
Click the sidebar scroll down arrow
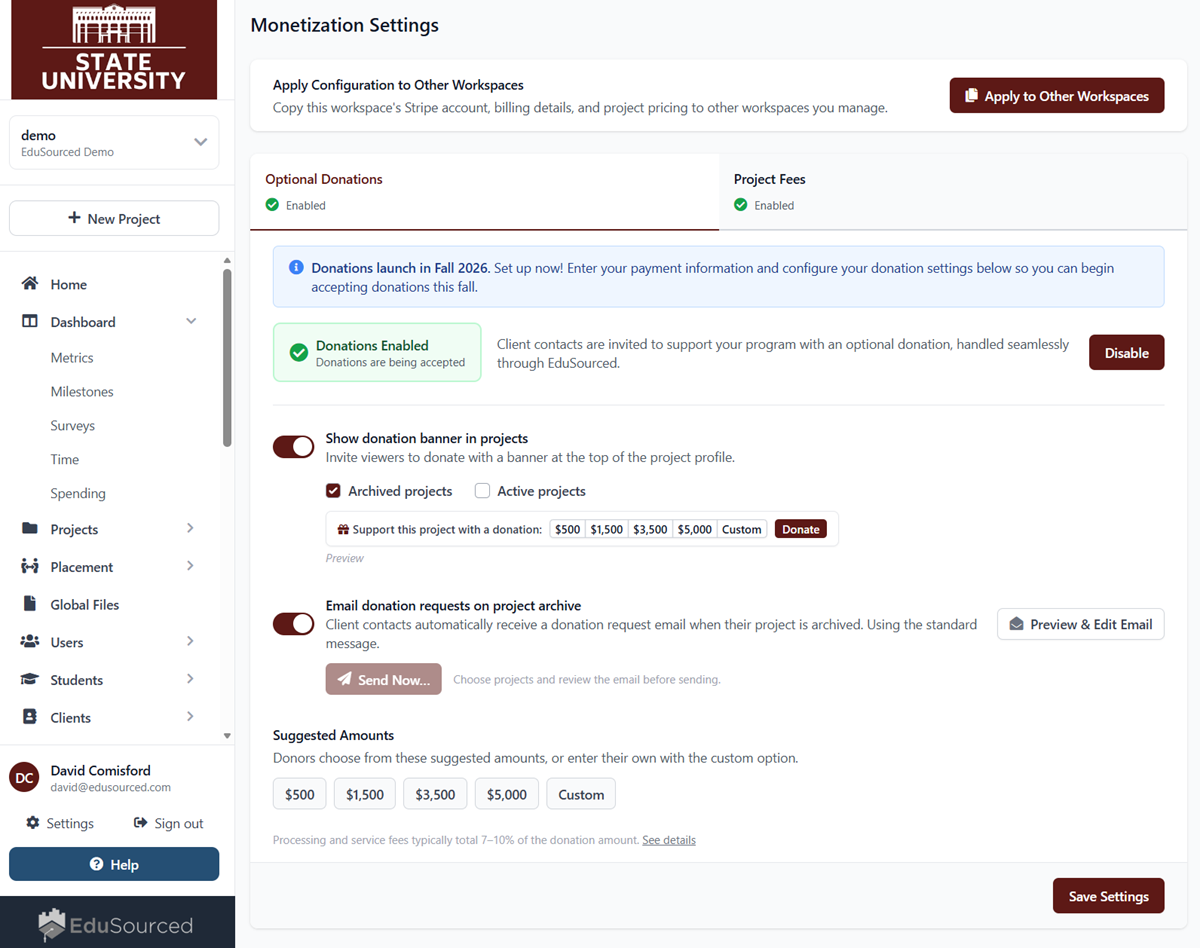[x=227, y=736]
